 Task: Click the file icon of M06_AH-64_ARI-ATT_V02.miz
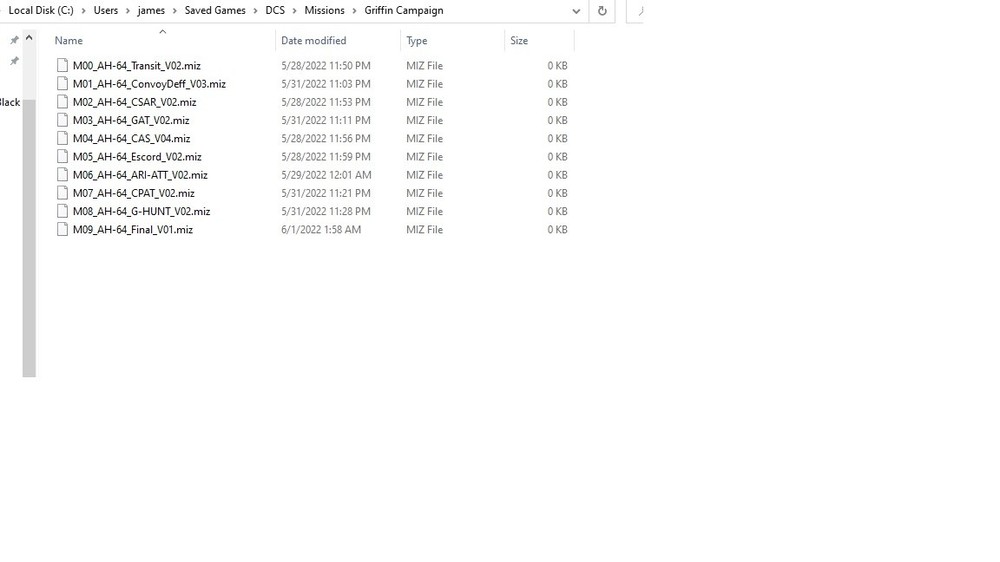62,174
